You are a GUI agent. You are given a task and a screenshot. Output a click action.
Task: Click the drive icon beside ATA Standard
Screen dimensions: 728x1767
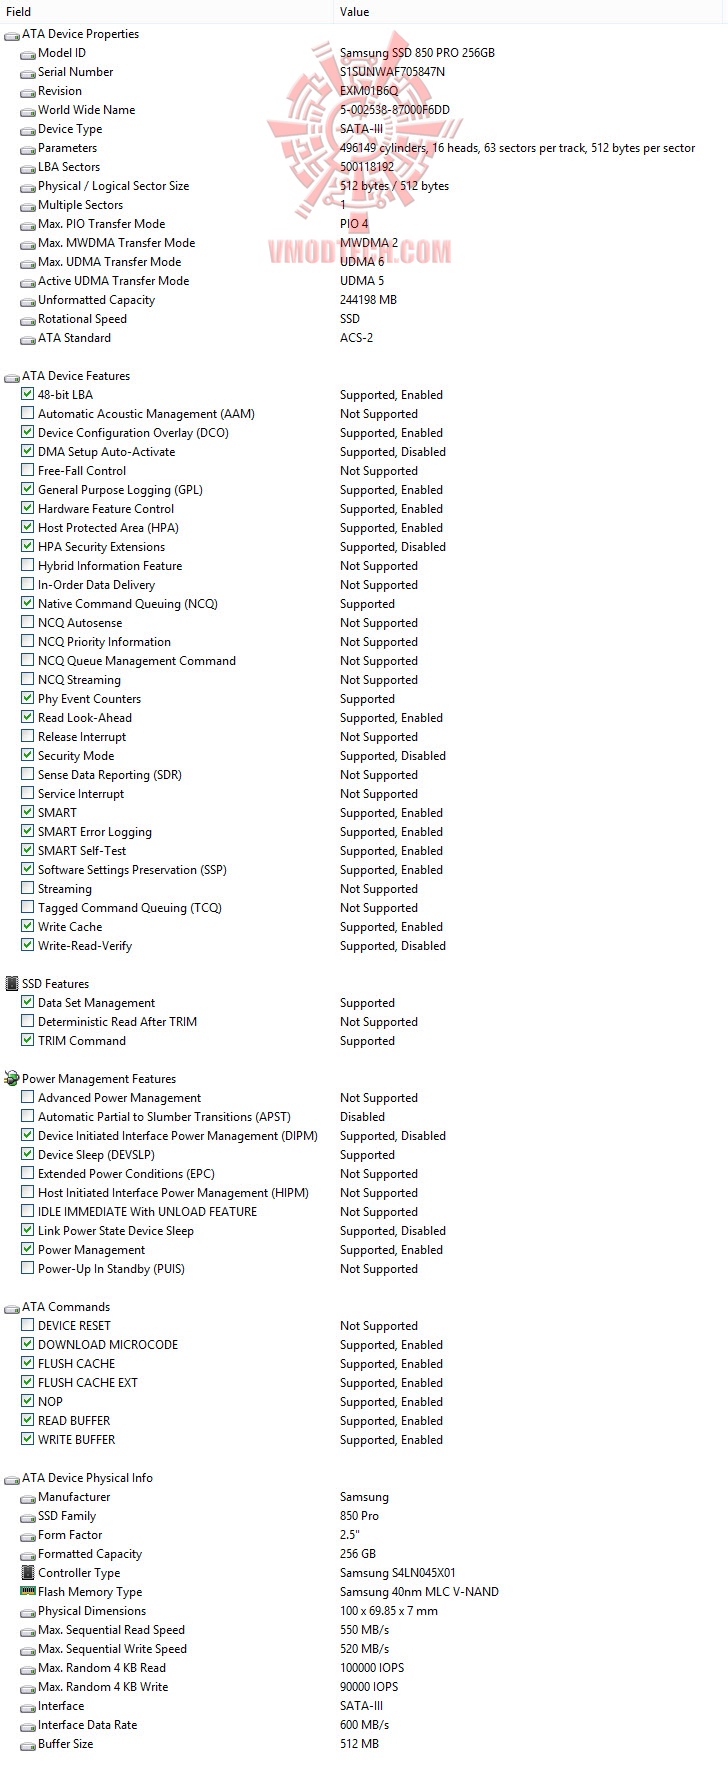coord(28,339)
